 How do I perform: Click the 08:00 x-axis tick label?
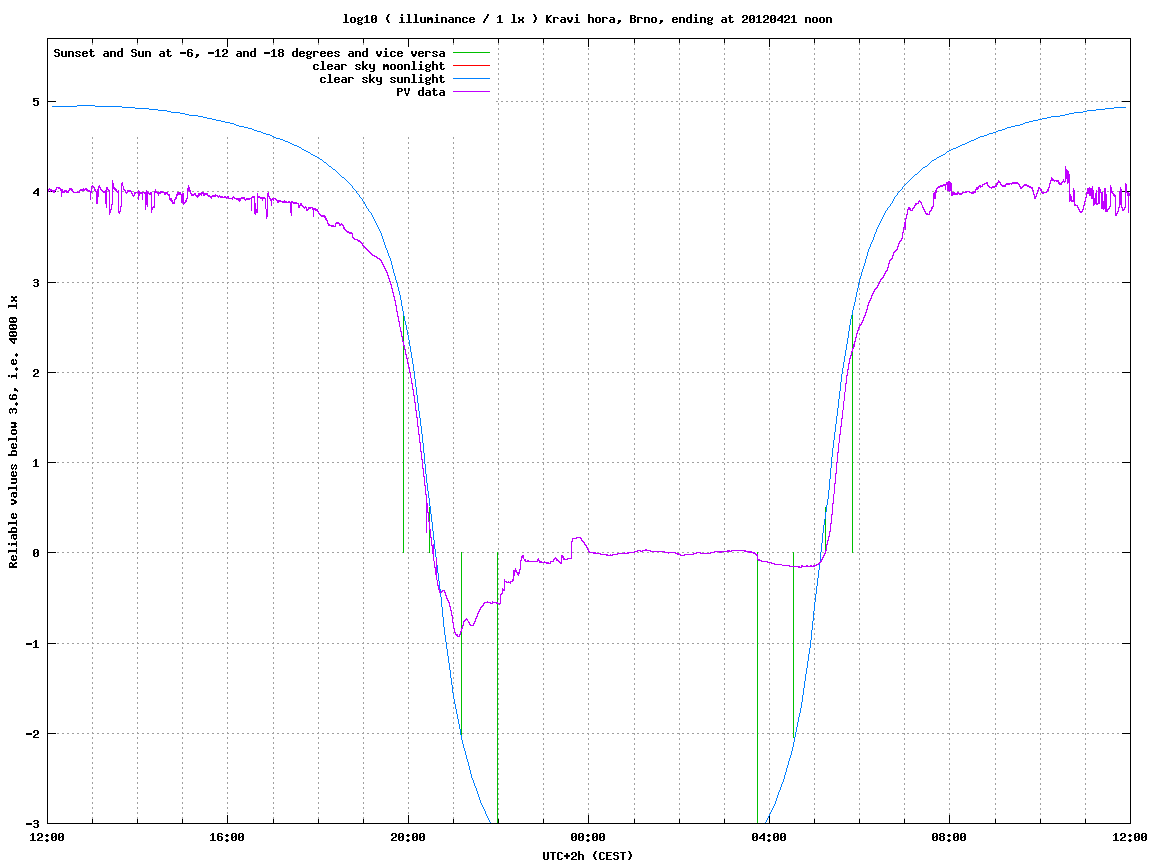pyautogui.click(x=949, y=837)
